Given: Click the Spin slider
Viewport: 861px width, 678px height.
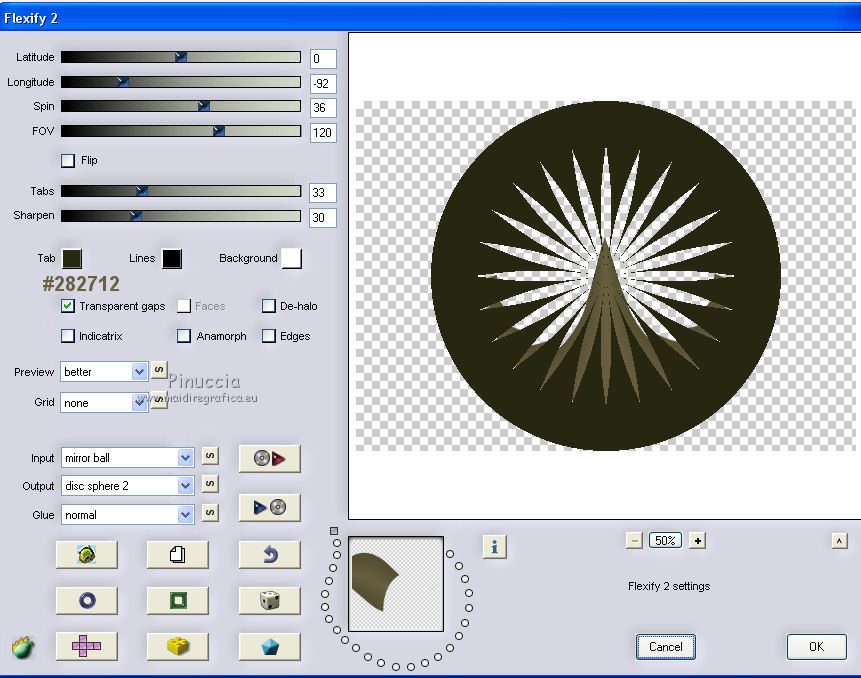Looking at the screenshot, I should (181, 106).
